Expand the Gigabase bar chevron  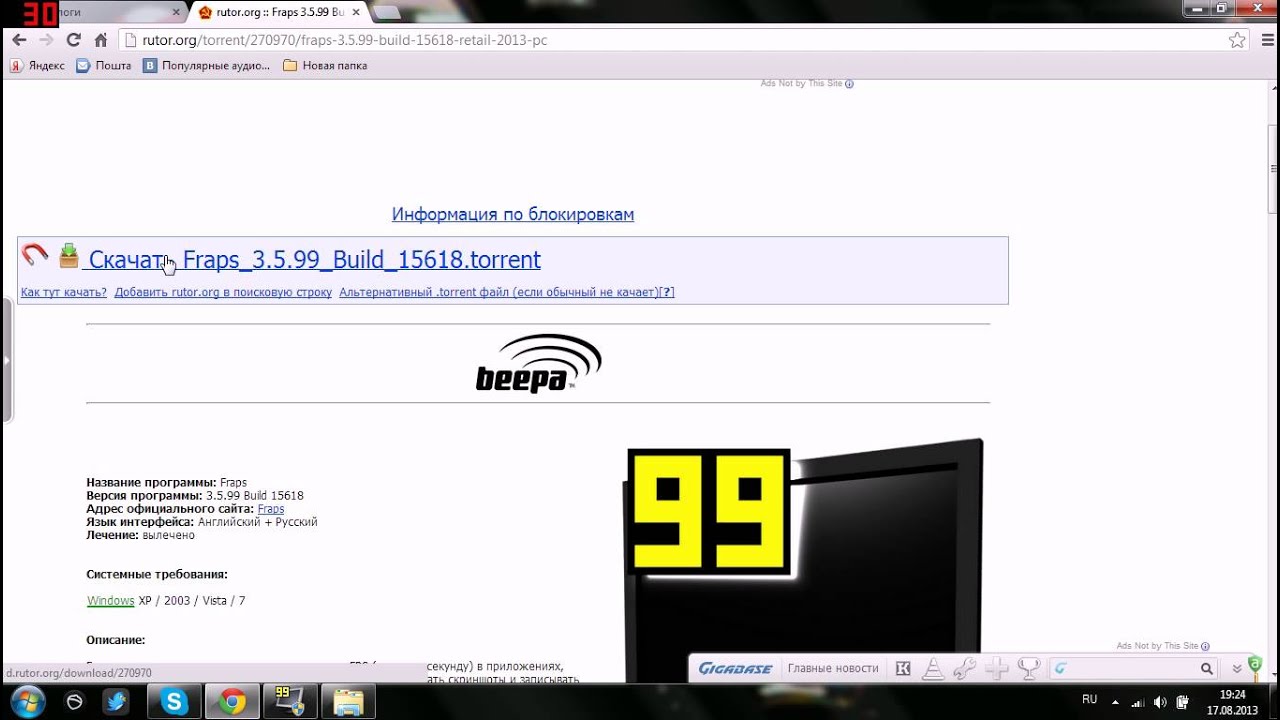(x=1237, y=668)
